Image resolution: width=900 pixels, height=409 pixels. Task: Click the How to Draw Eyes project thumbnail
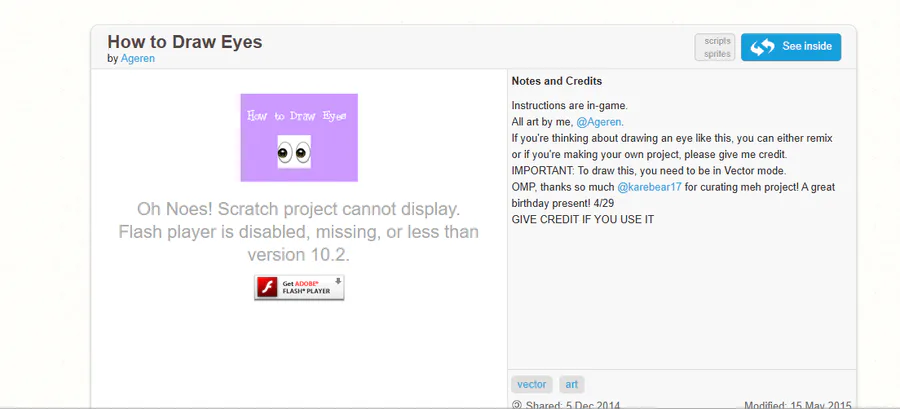pos(299,138)
